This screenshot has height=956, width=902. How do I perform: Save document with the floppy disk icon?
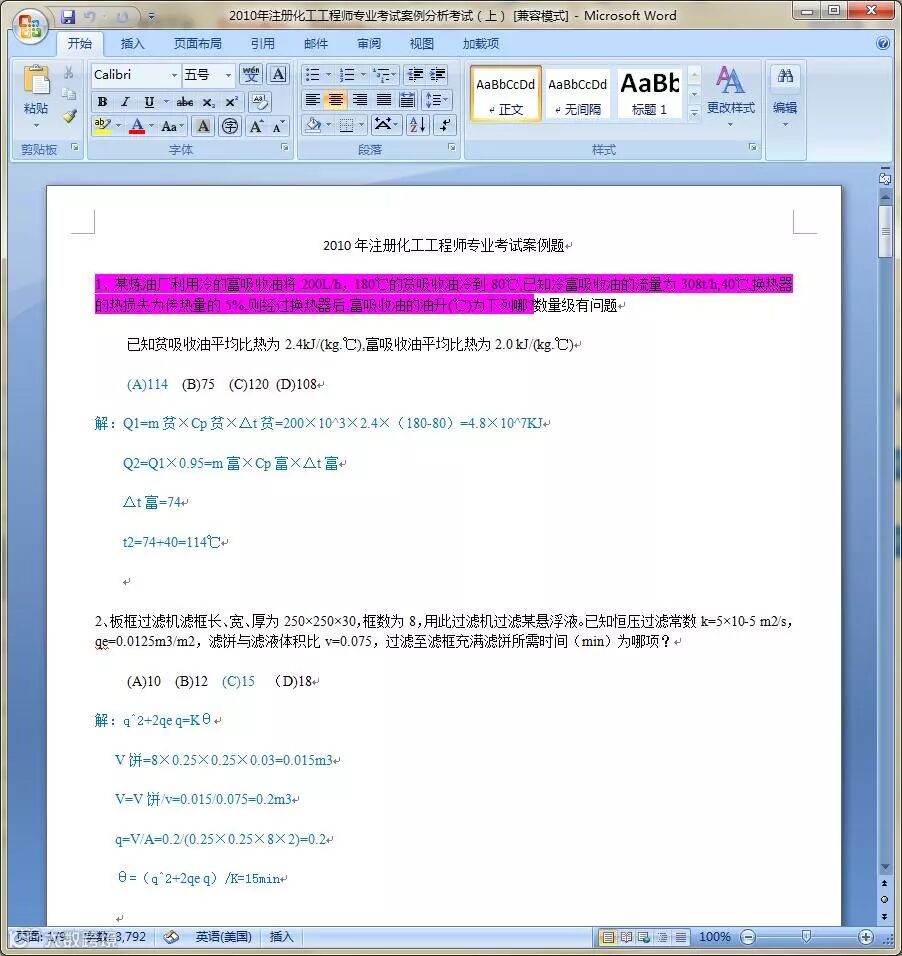click(x=68, y=16)
